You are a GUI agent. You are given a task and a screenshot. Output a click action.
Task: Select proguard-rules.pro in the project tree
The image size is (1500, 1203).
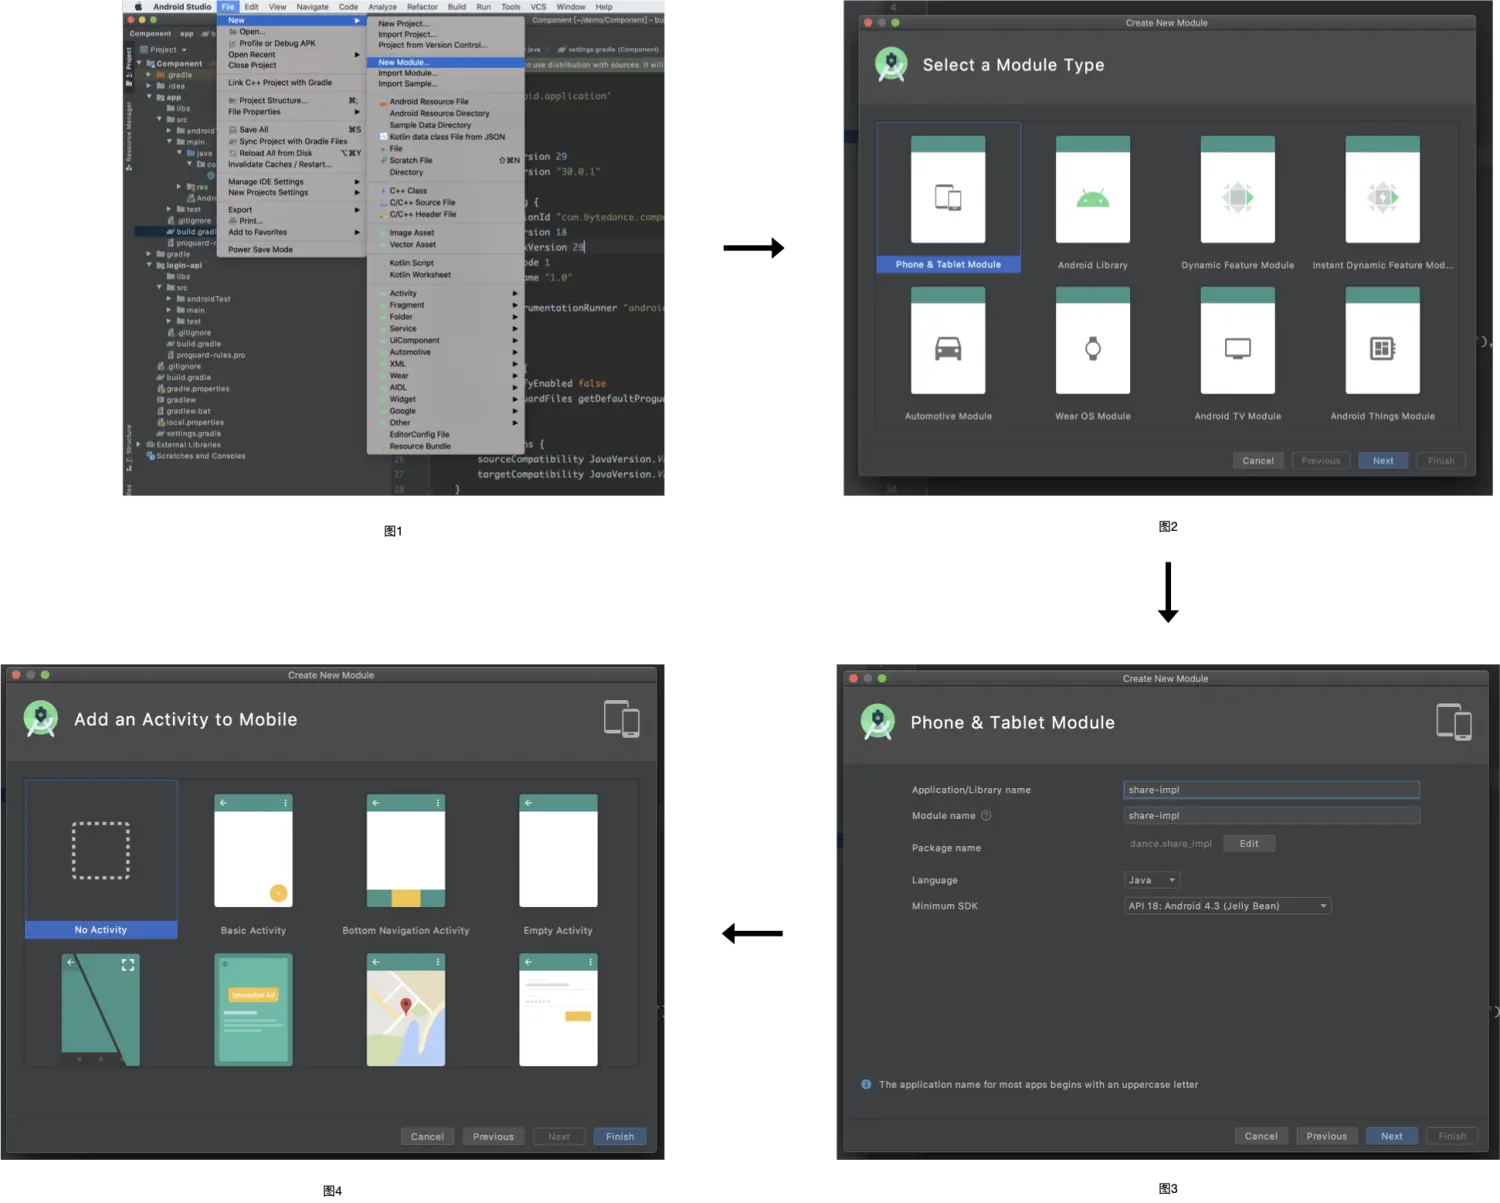205,355
